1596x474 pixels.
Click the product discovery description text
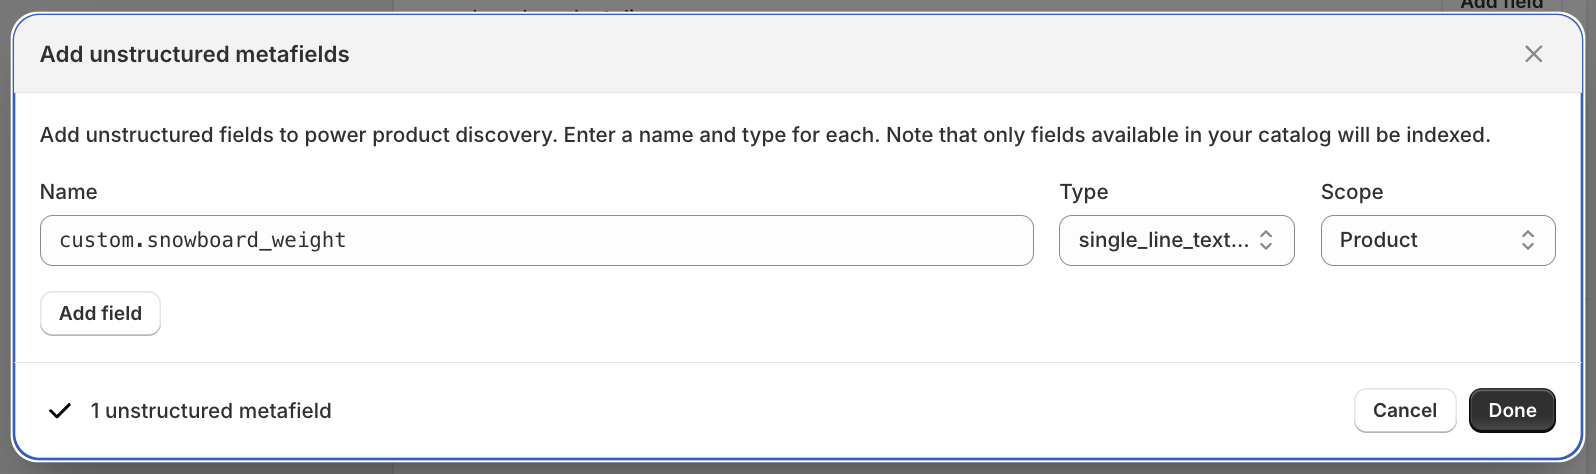point(764,135)
